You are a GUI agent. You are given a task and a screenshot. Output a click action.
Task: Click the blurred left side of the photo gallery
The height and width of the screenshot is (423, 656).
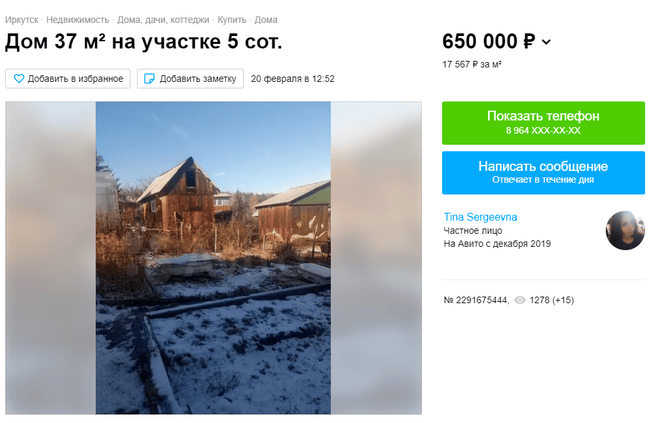point(51,258)
